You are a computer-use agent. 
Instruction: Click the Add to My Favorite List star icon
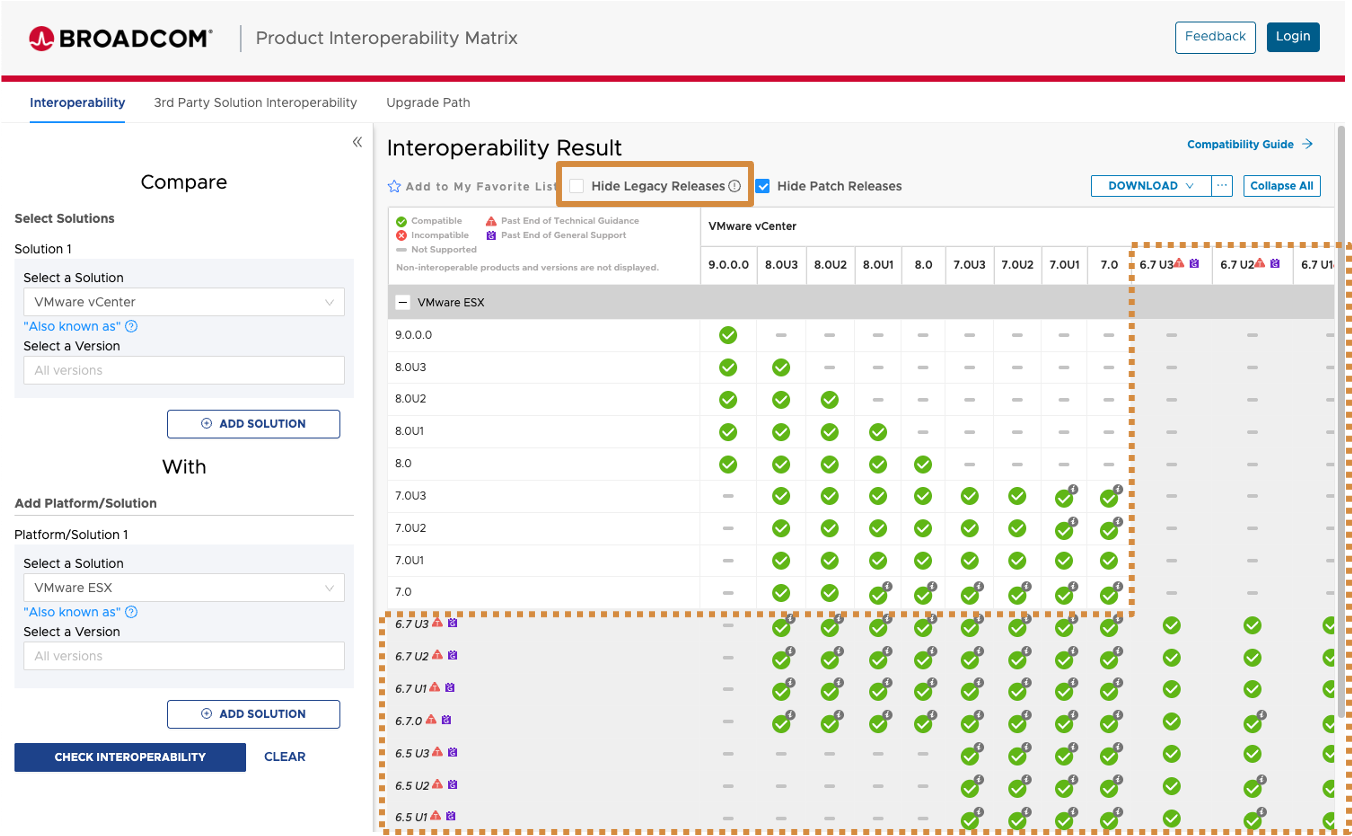[394, 186]
